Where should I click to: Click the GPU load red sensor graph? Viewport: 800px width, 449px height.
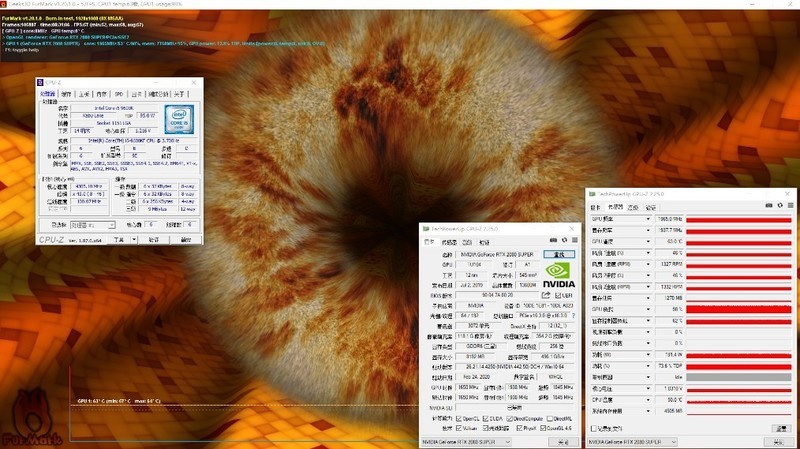[738, 310]
